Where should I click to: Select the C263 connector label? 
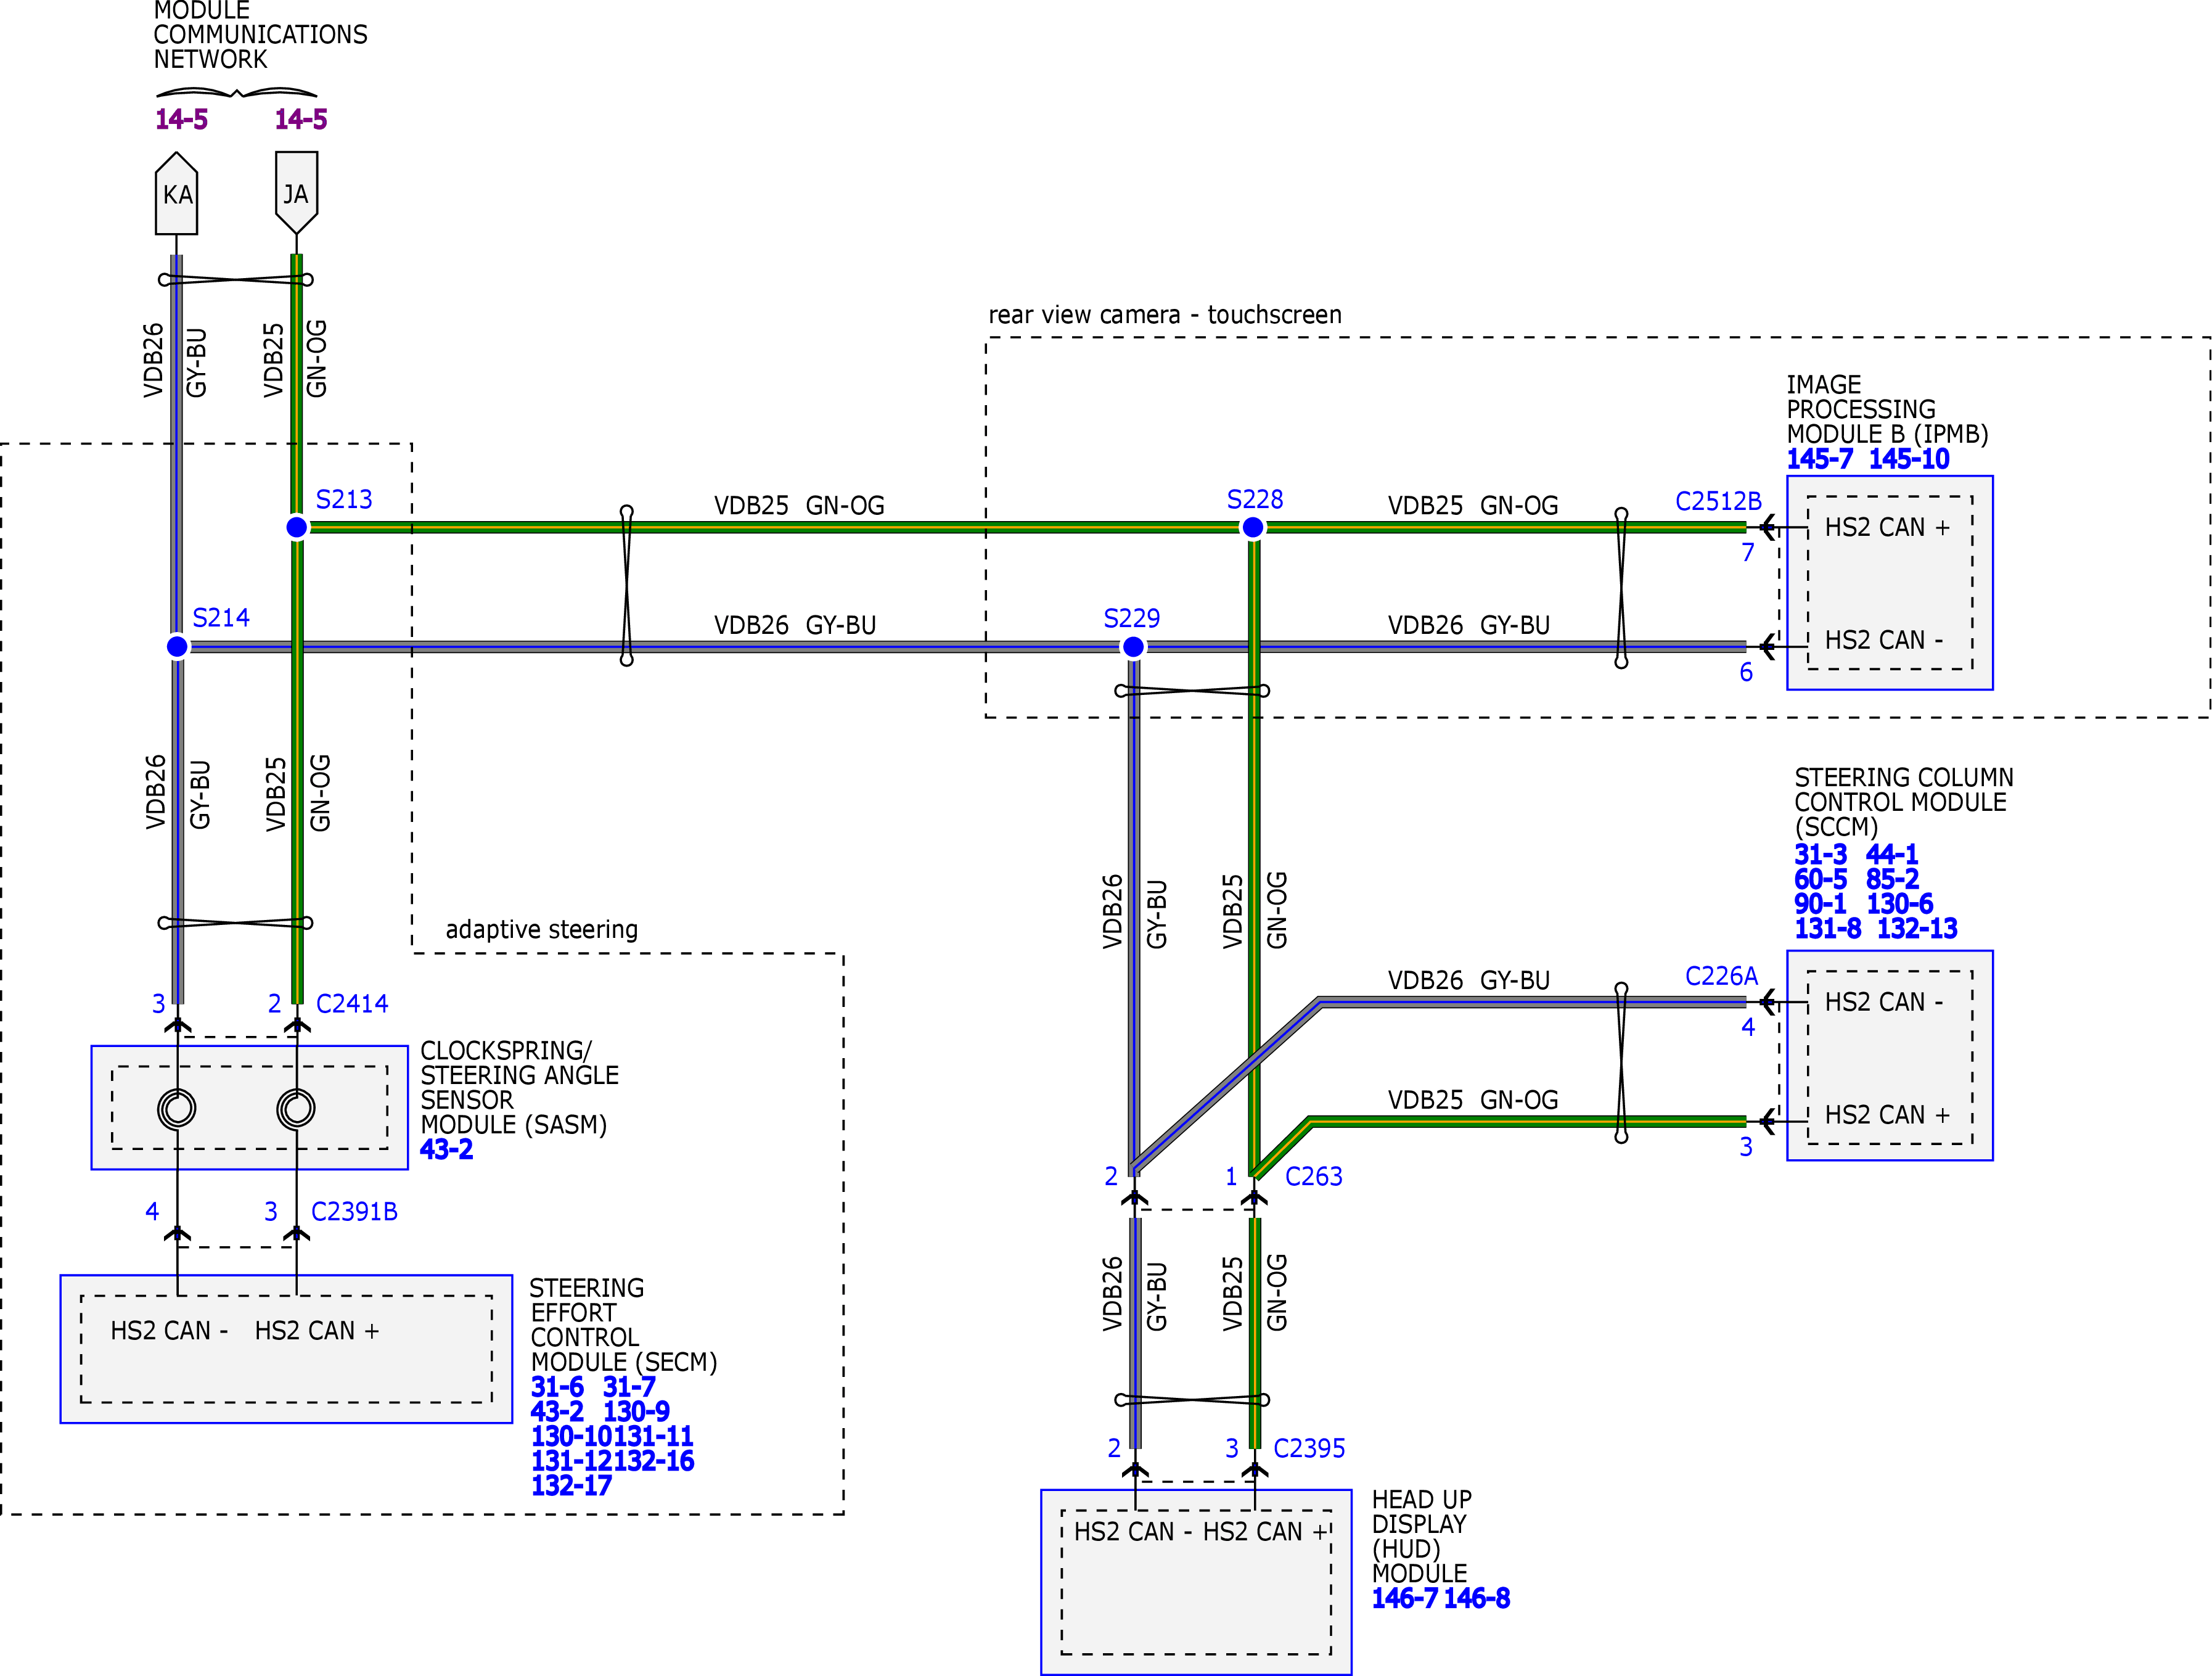(1313, 1176)
